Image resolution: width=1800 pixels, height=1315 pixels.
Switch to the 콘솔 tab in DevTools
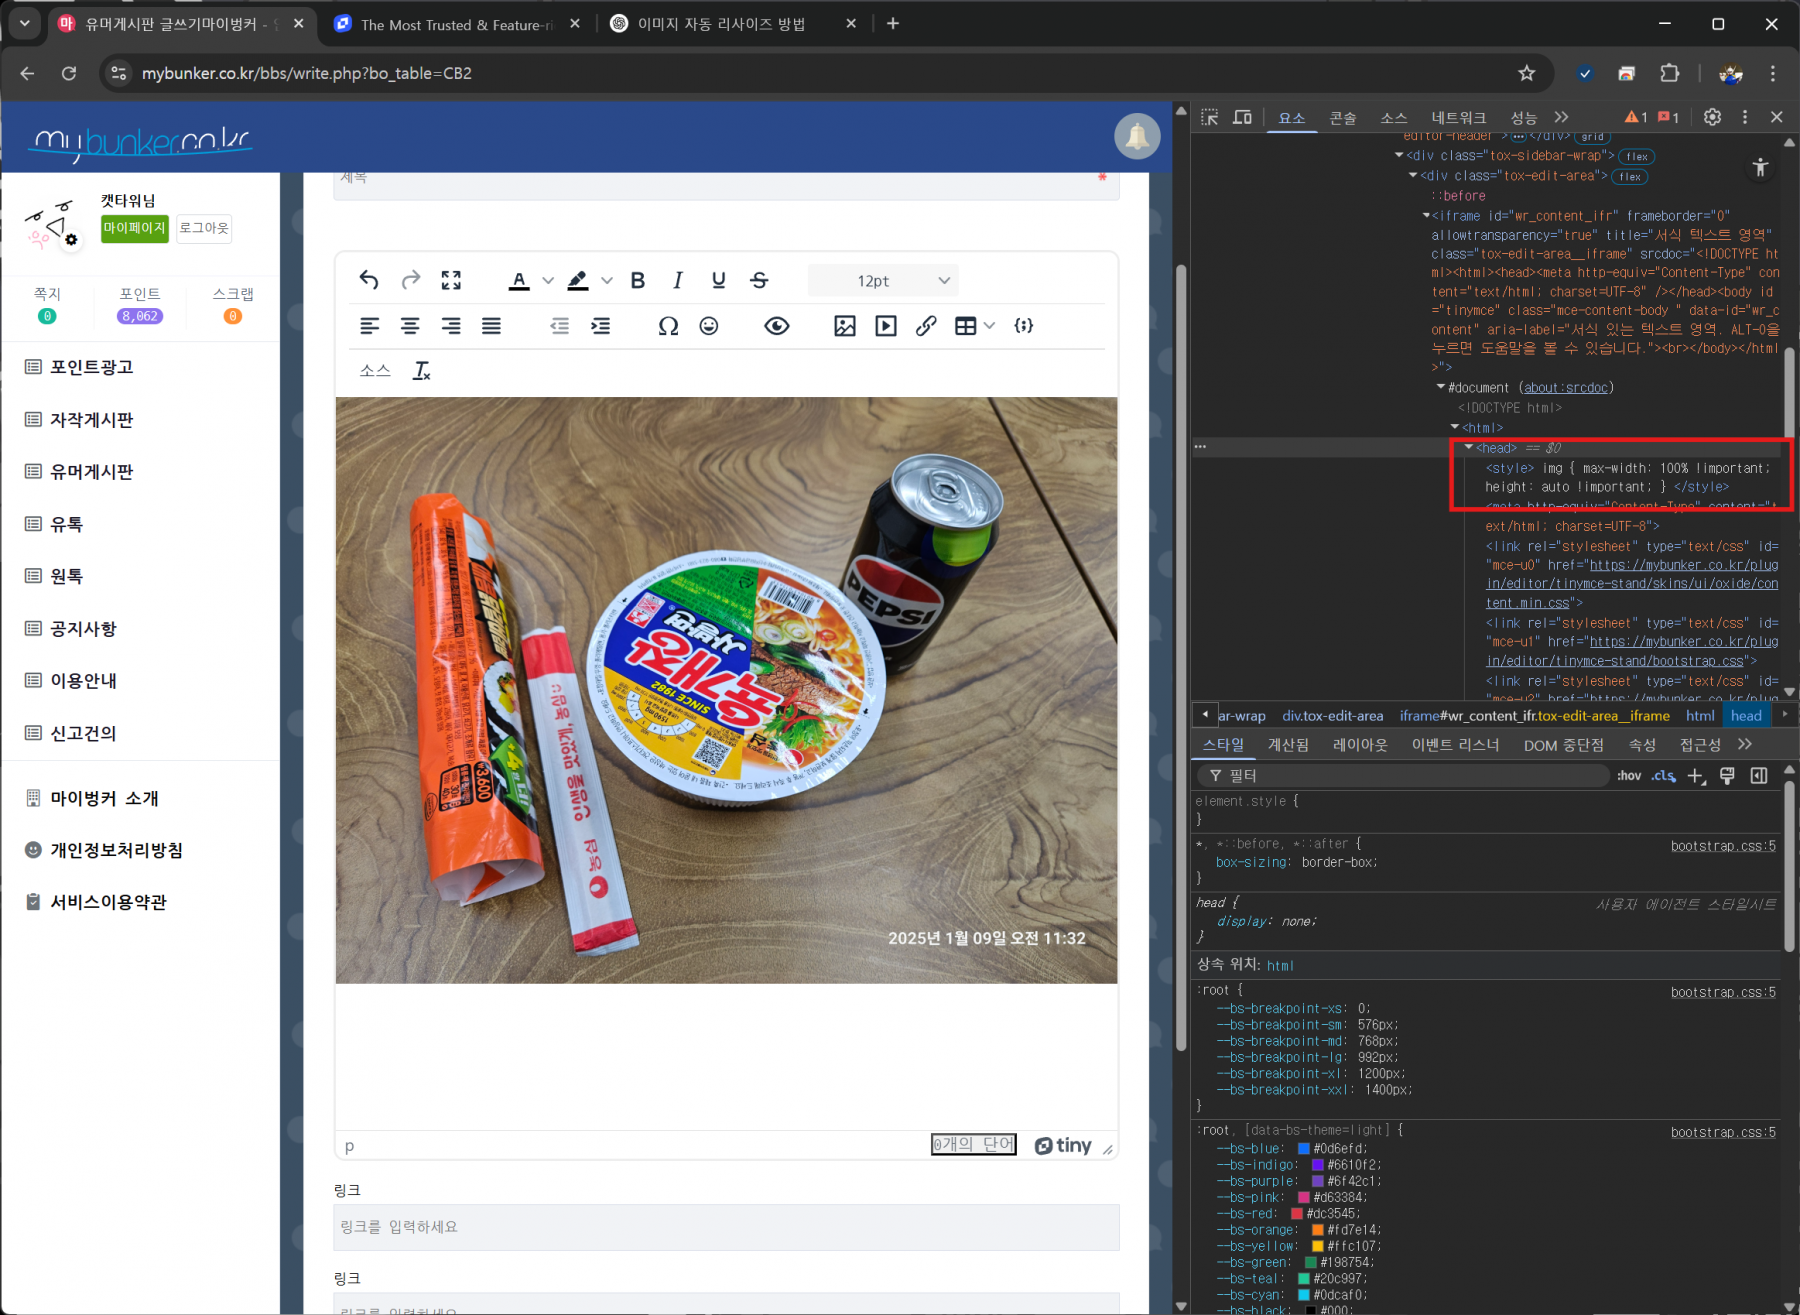(x=1342, y=118)
